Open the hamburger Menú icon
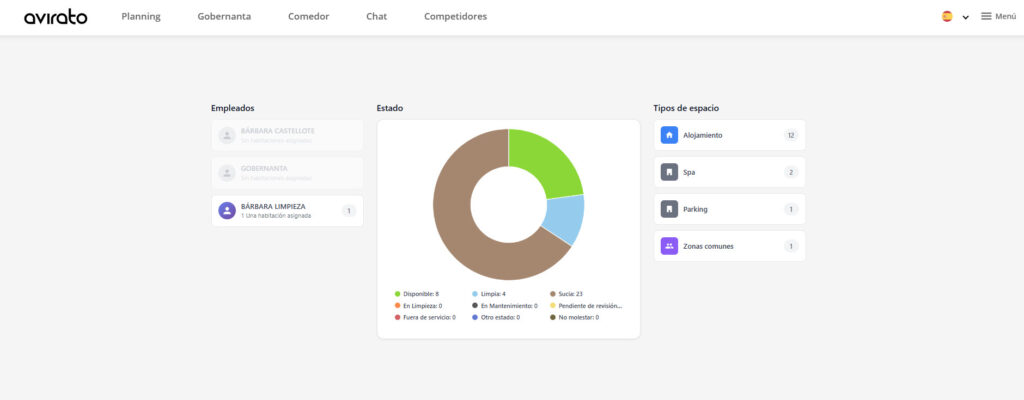Screen dimensions: 1024x400 click(x=986, y=17)
